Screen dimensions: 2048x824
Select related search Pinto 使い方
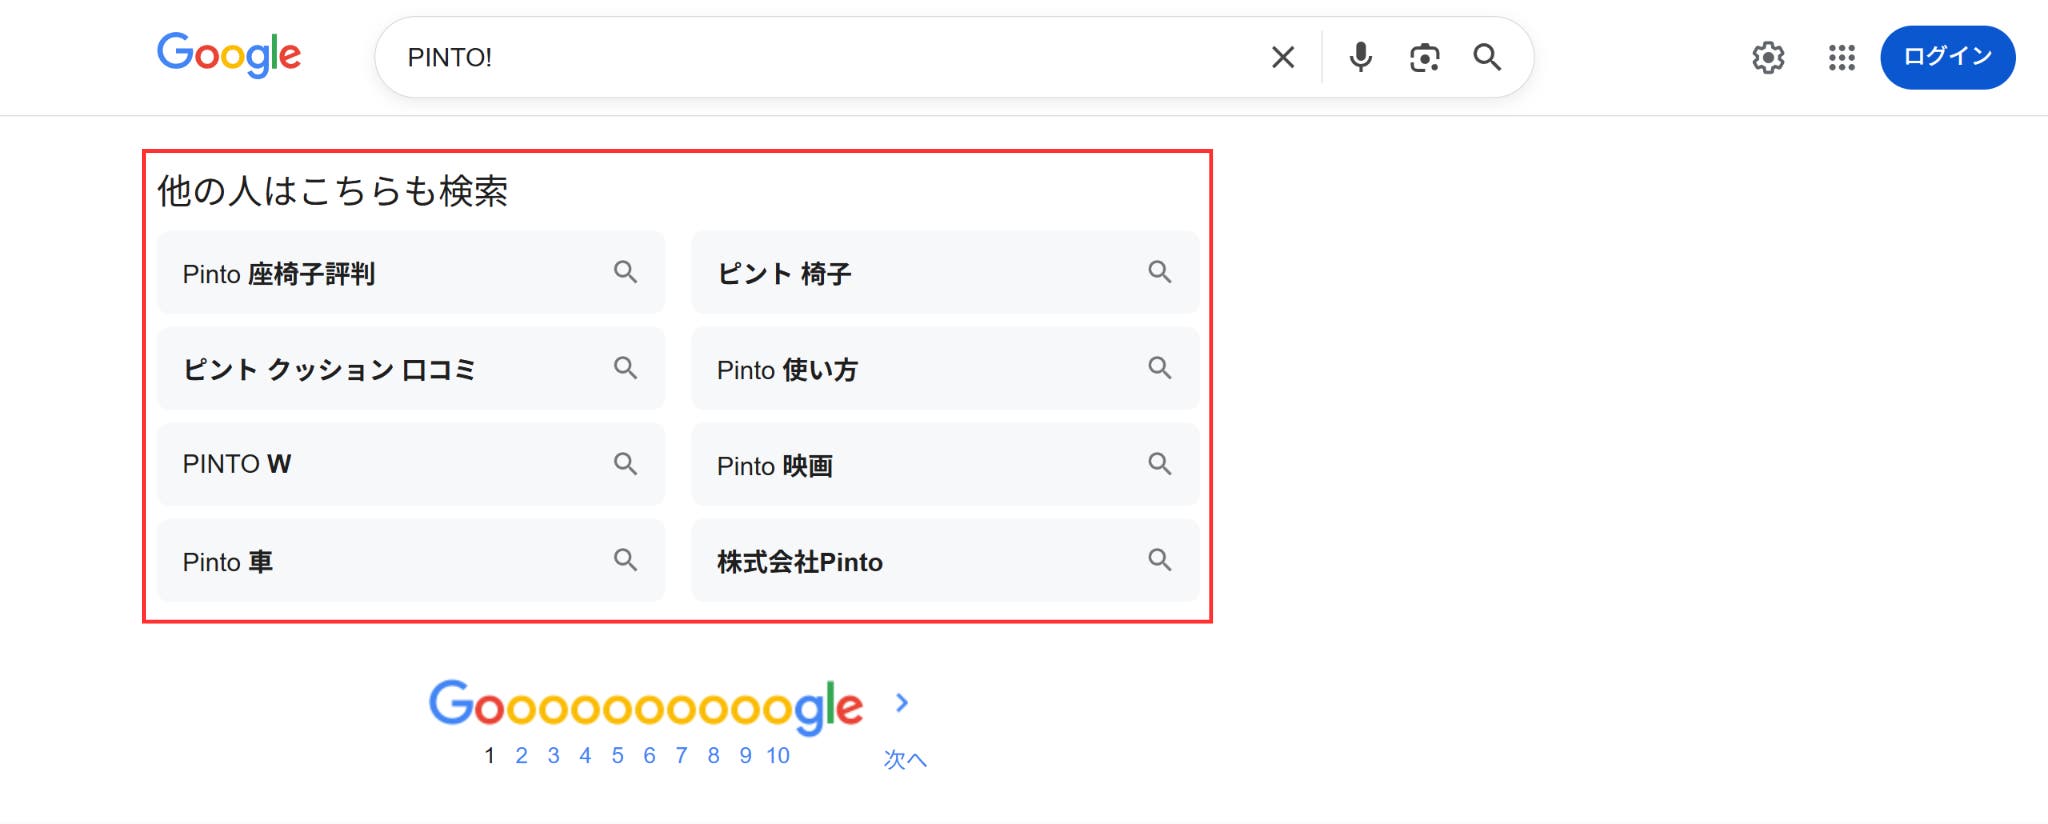(945, 368)
